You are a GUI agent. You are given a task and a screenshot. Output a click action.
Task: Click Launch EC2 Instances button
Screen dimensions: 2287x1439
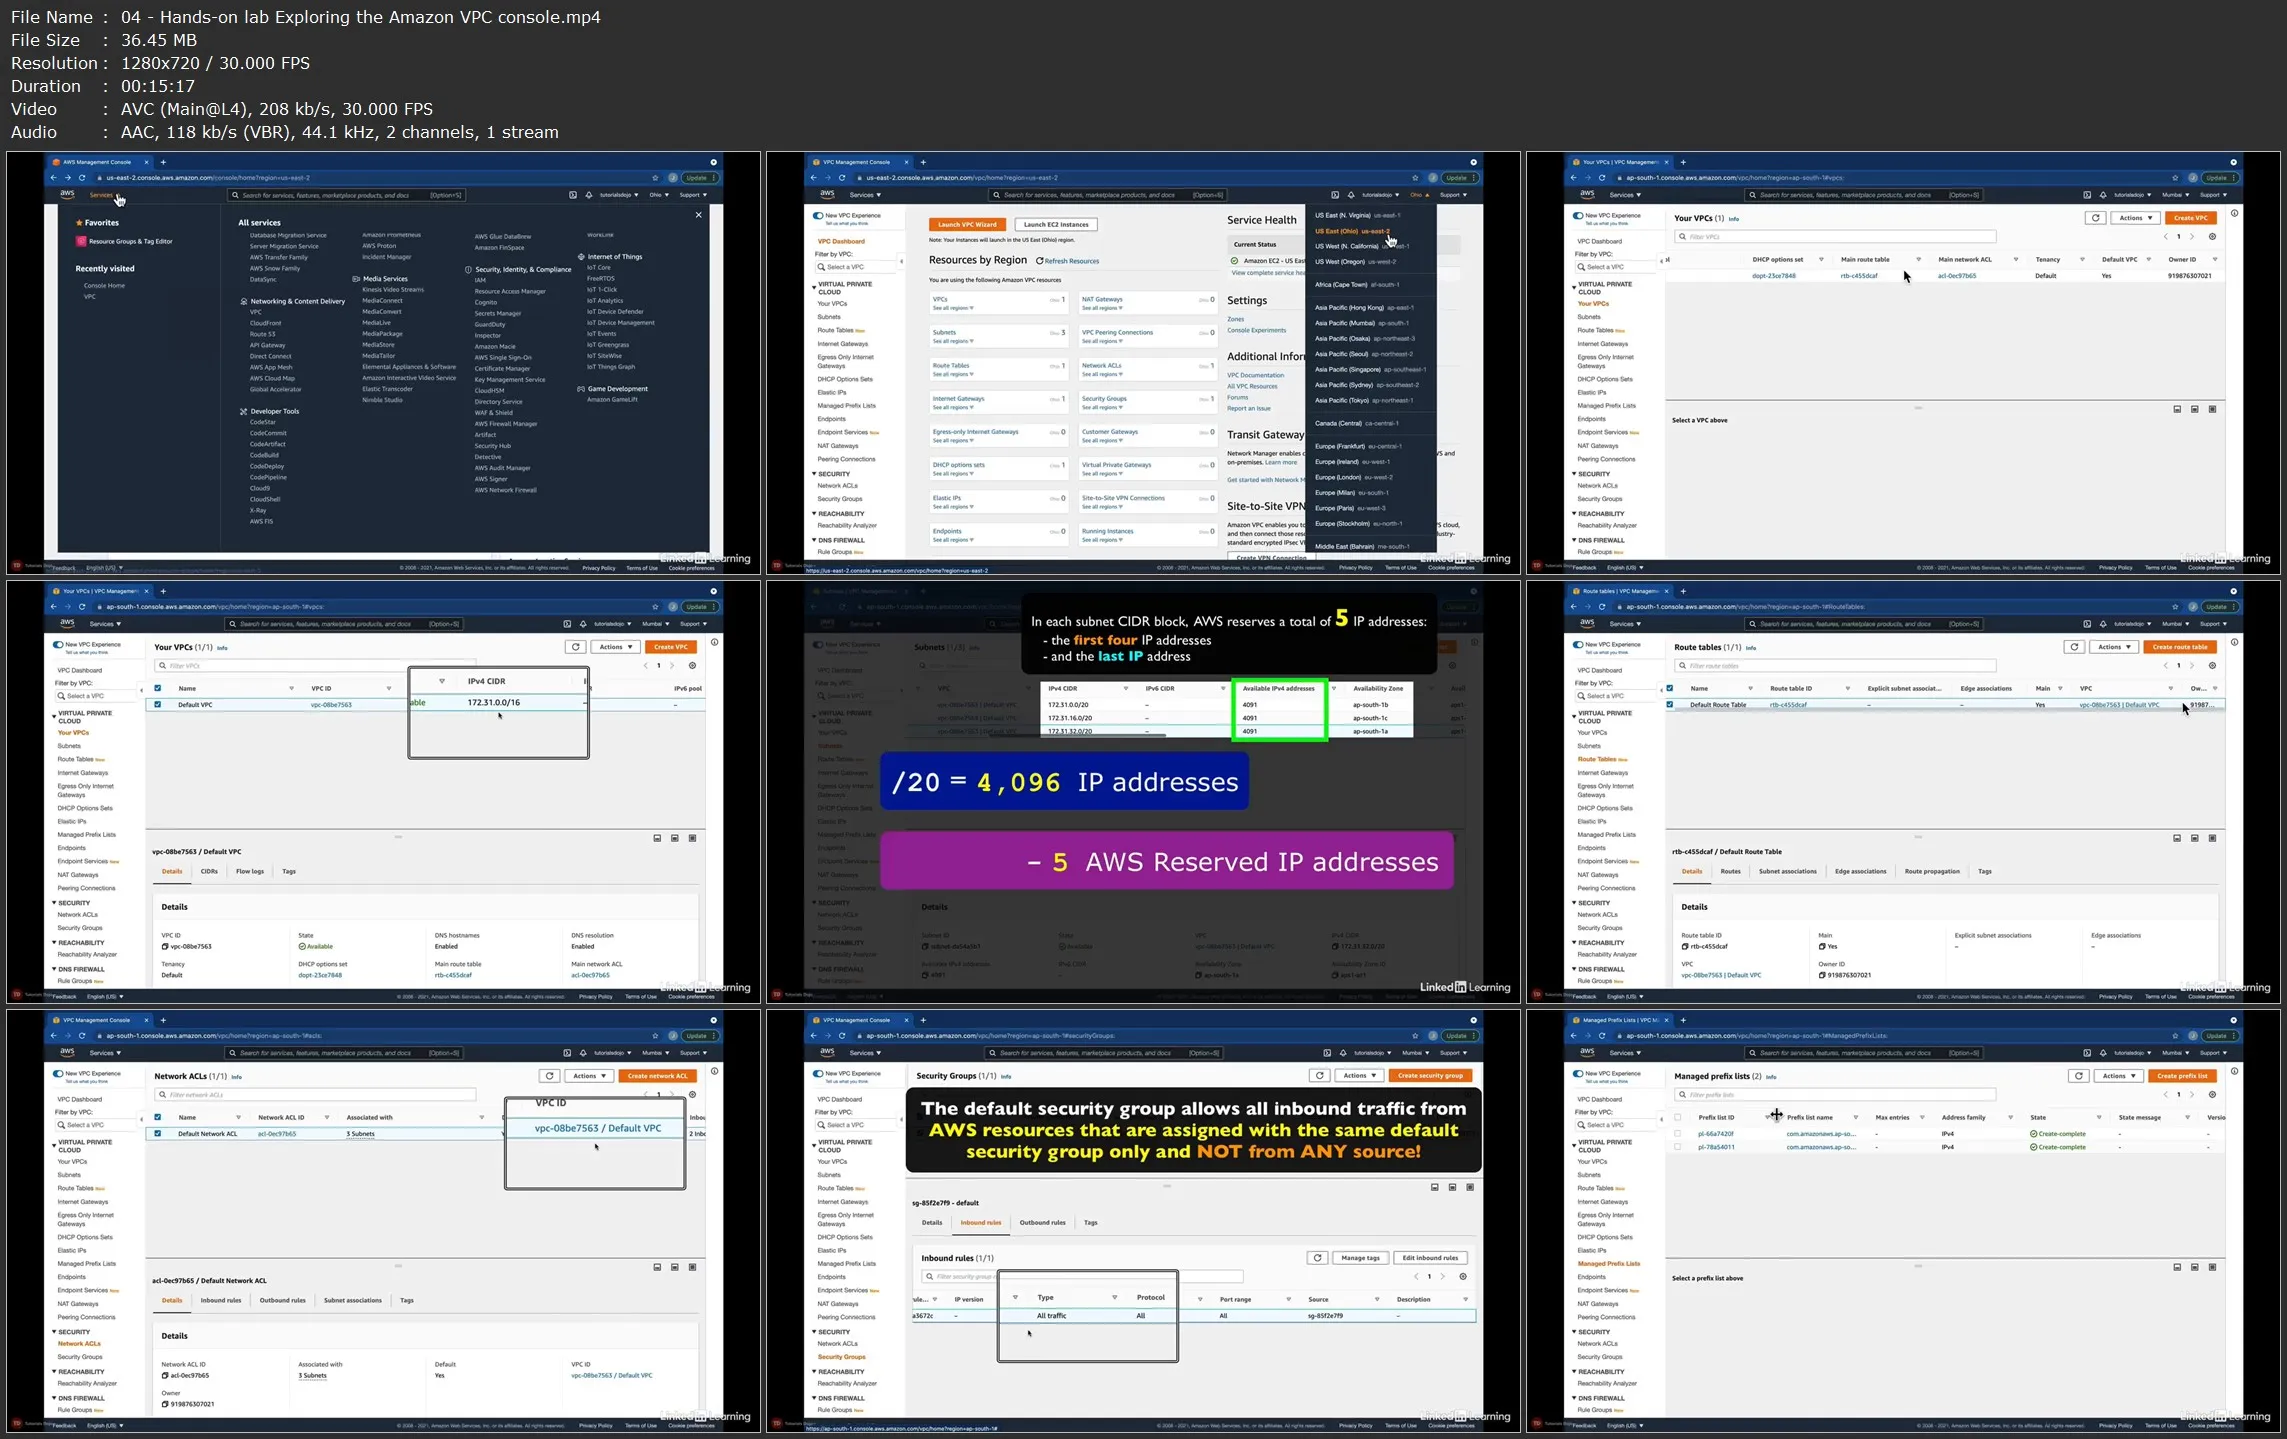coord(1056,225)
